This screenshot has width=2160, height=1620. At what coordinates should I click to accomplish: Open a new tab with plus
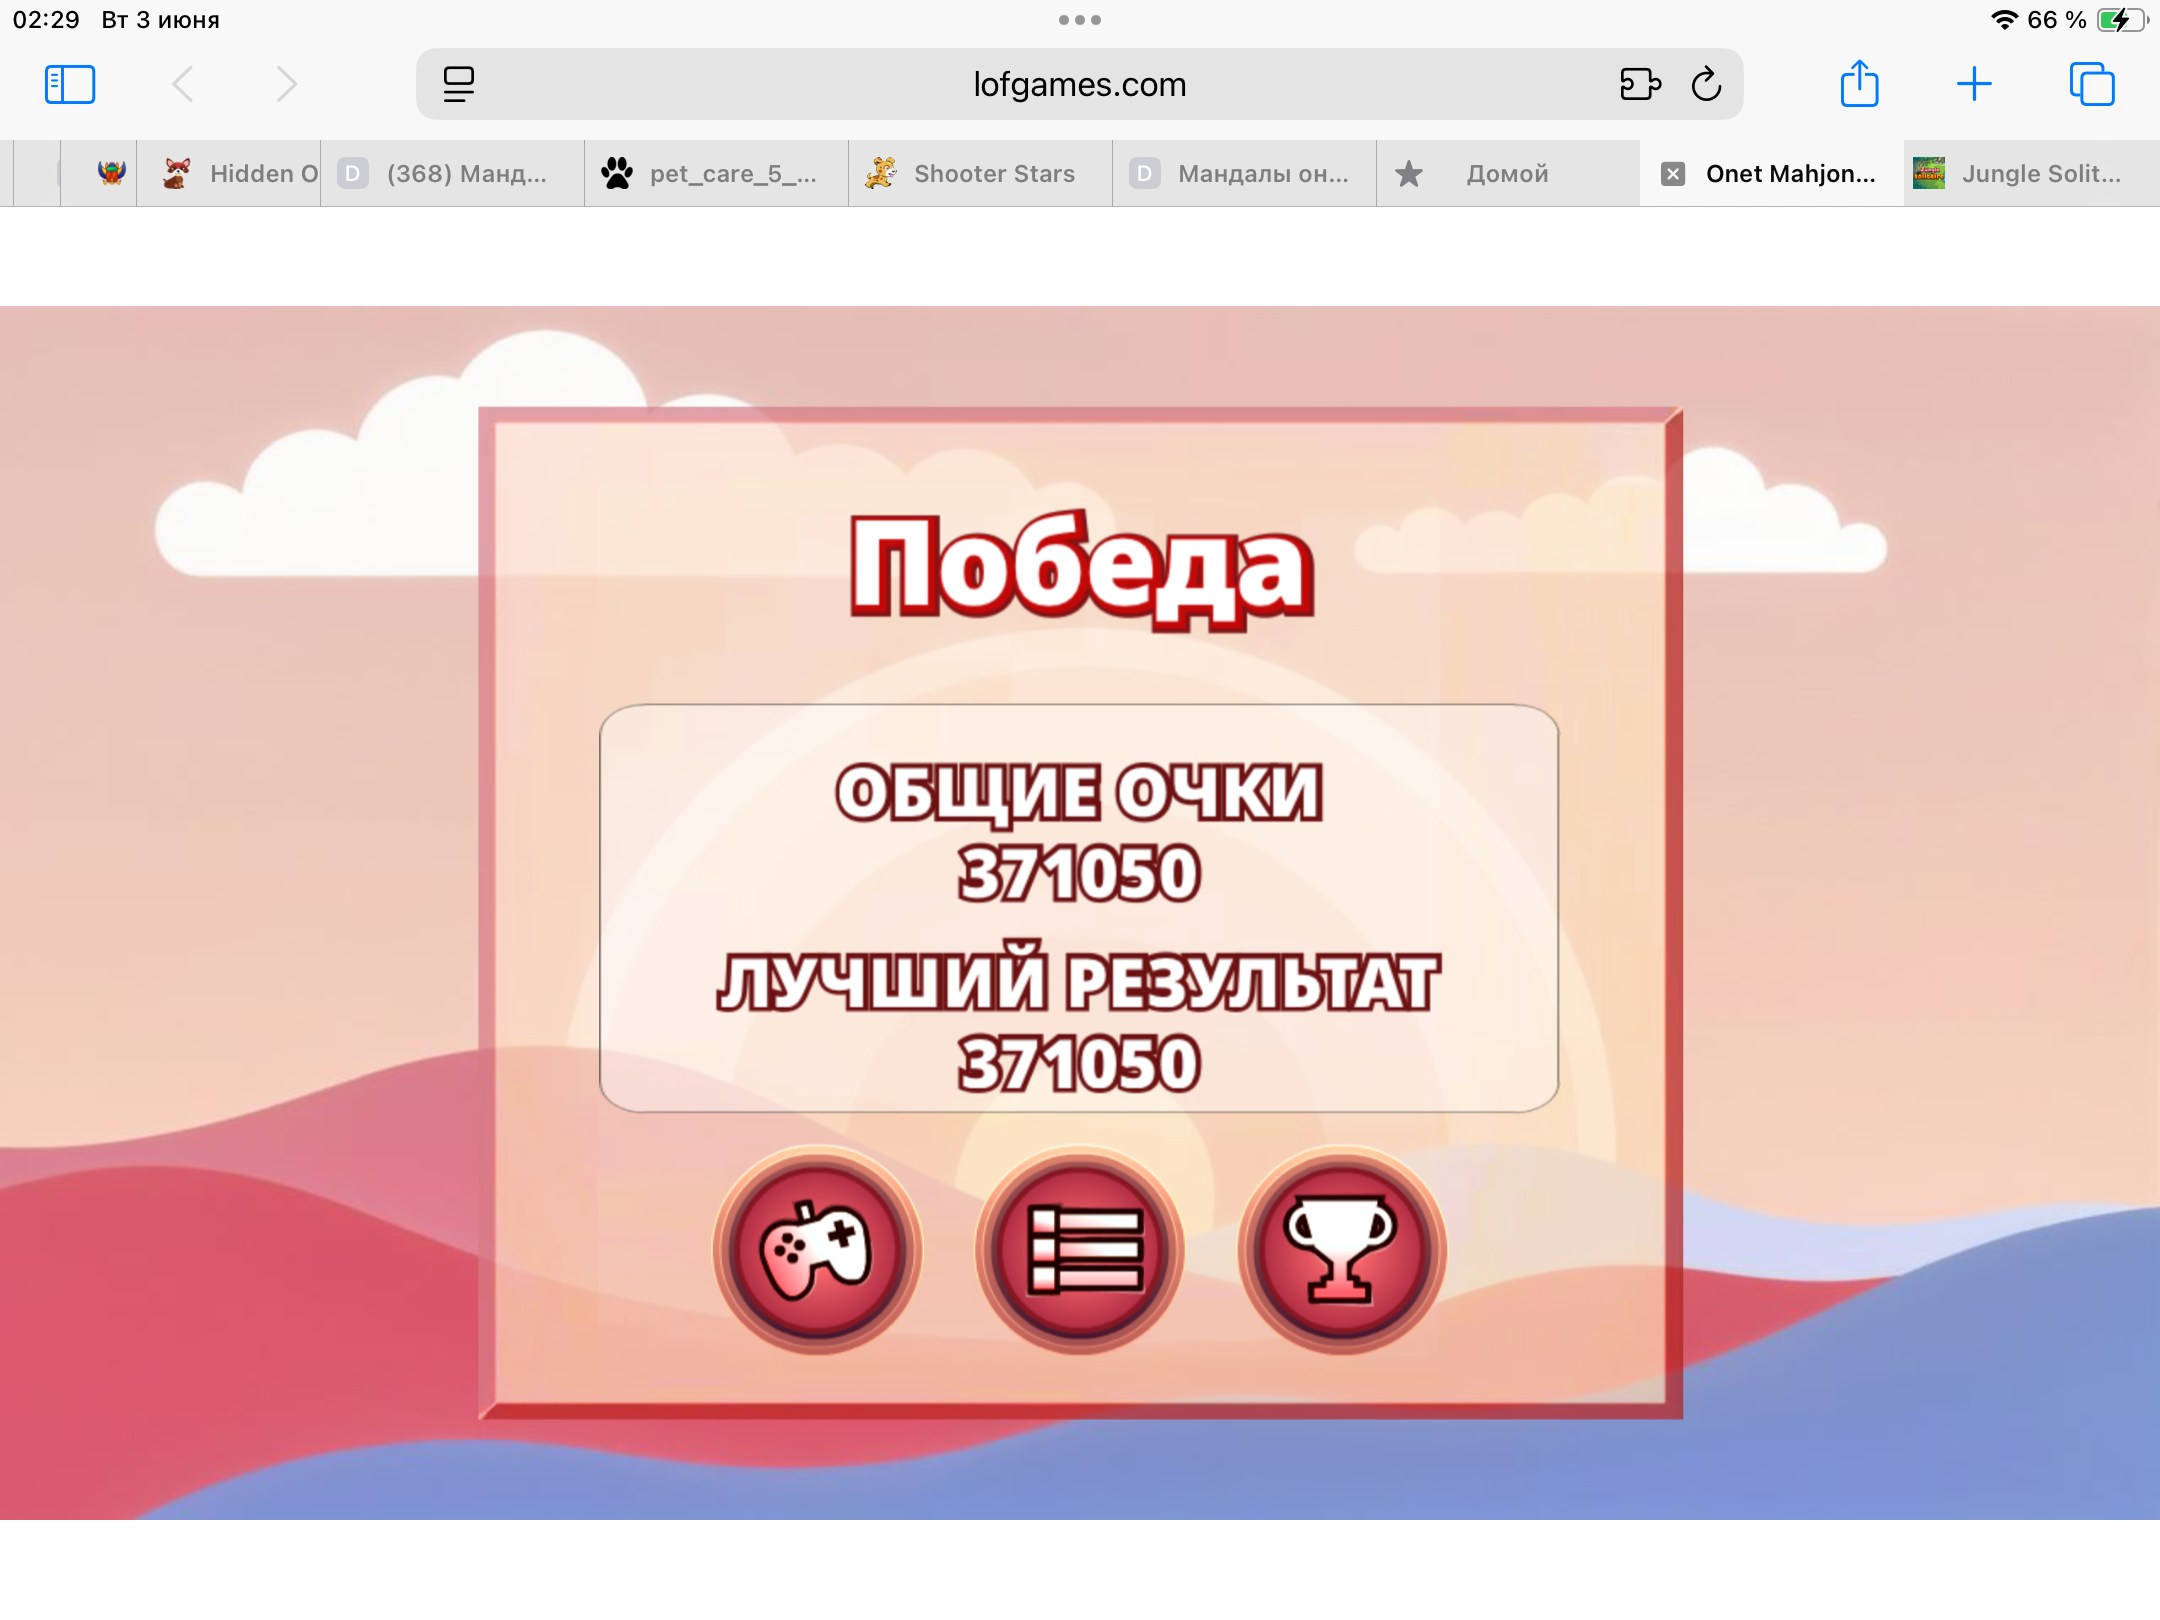[x=1974, y=84]
